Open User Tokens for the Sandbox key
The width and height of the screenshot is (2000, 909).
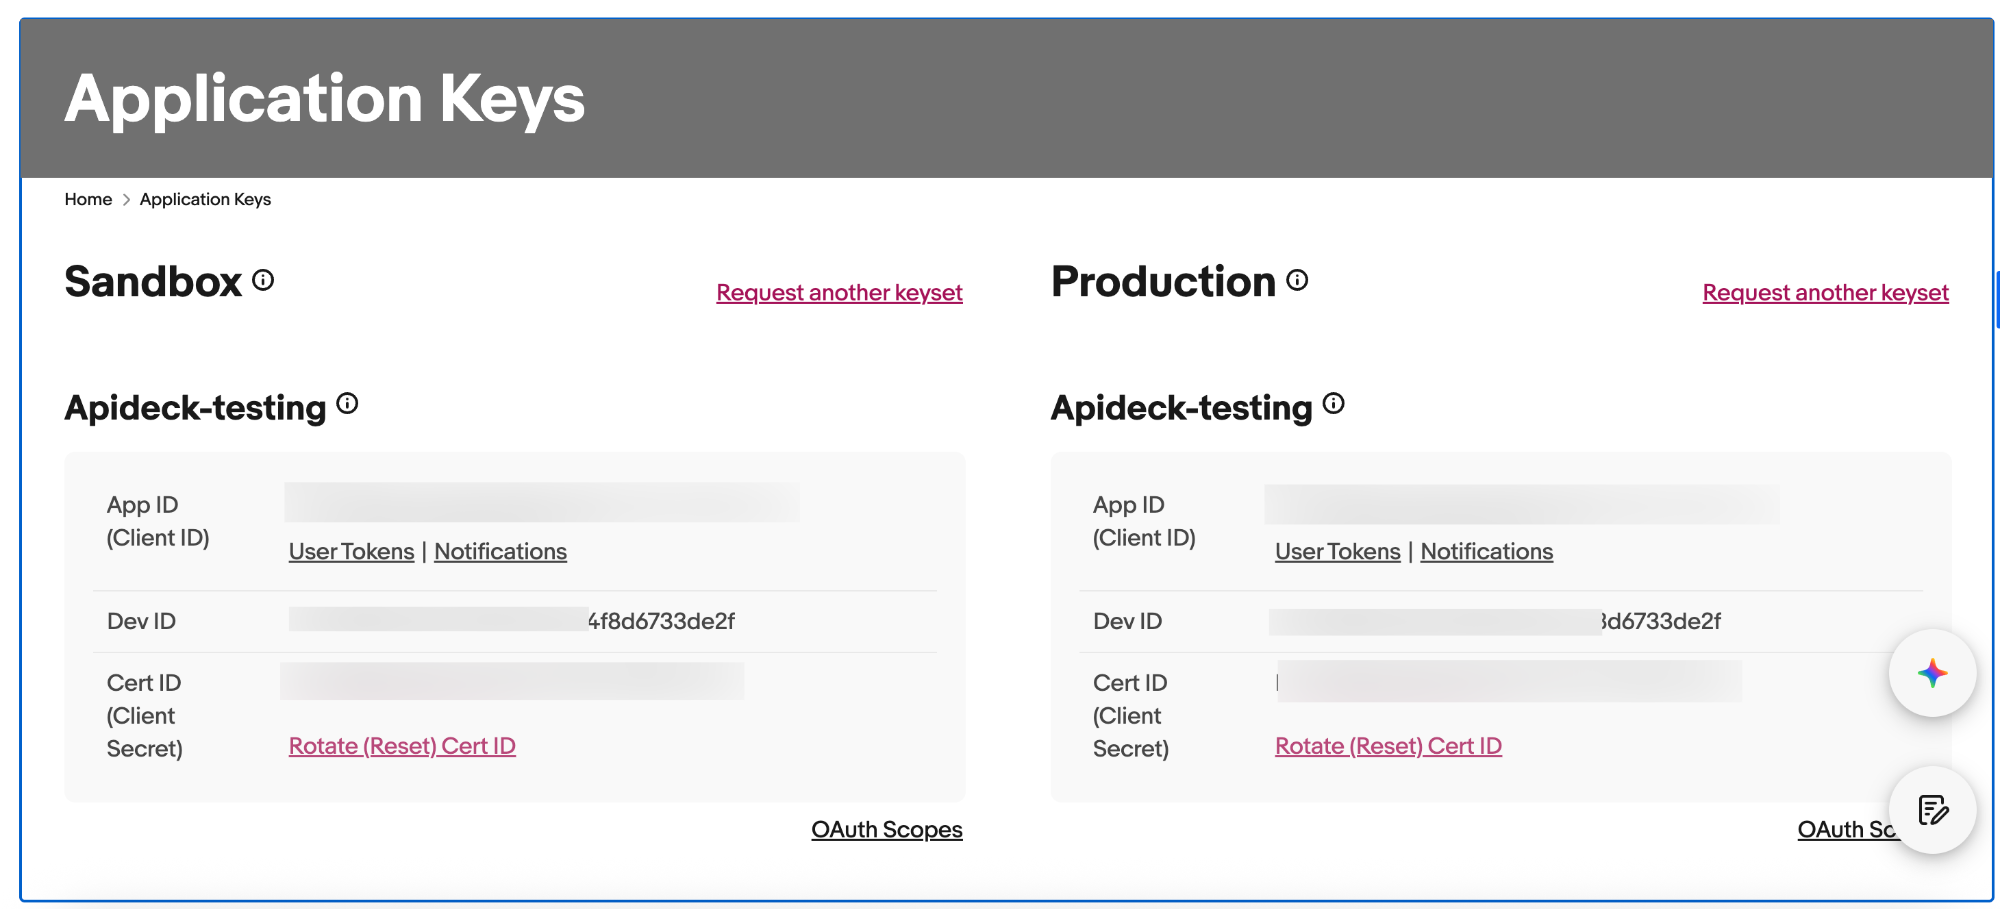click(350, 551)
